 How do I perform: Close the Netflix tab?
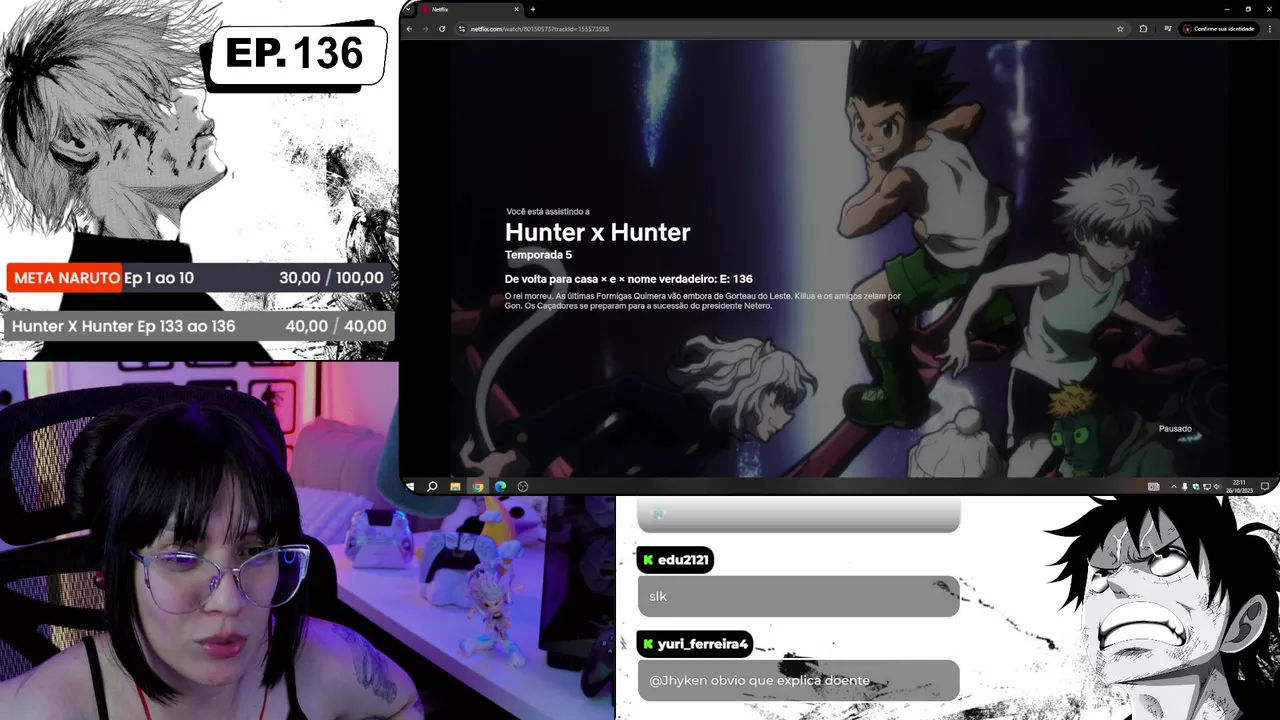pos(516,9)
